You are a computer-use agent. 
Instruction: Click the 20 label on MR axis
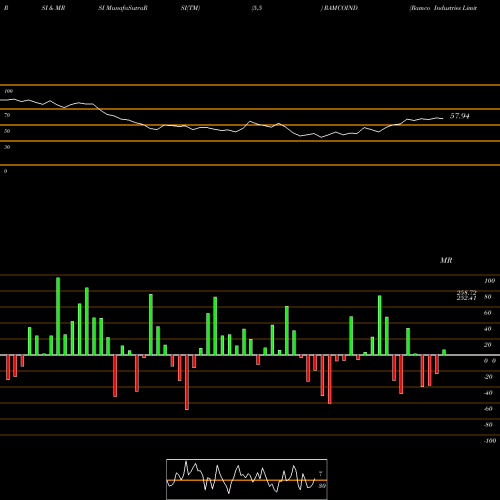488,345
